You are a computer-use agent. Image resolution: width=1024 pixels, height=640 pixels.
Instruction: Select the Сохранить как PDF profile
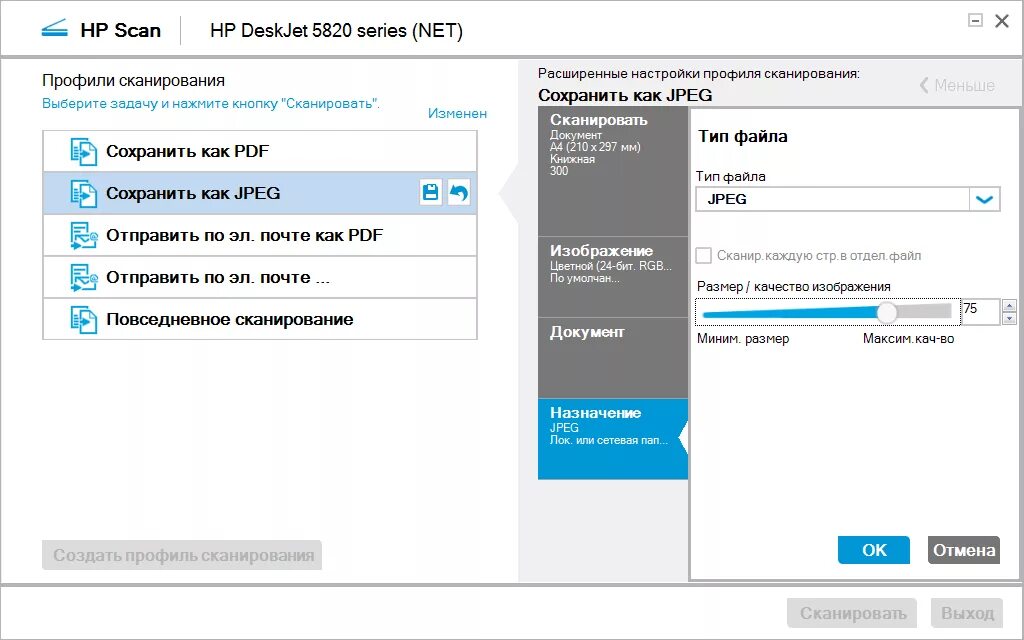[x=260, y=152]
